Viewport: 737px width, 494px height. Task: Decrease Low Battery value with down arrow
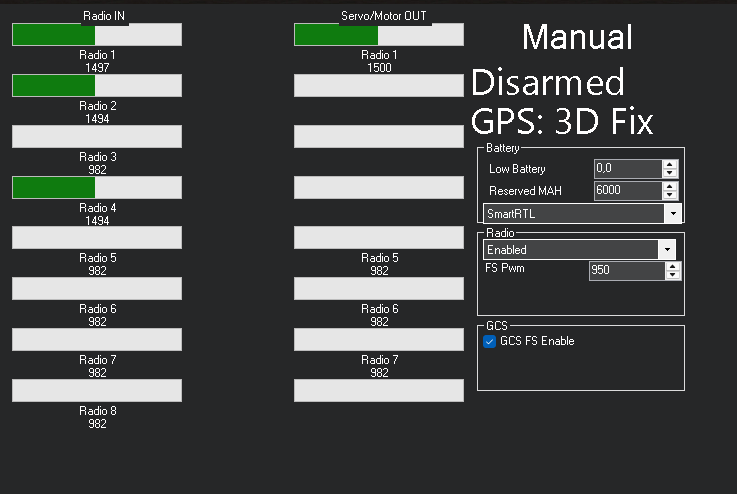tap(670, 174)
